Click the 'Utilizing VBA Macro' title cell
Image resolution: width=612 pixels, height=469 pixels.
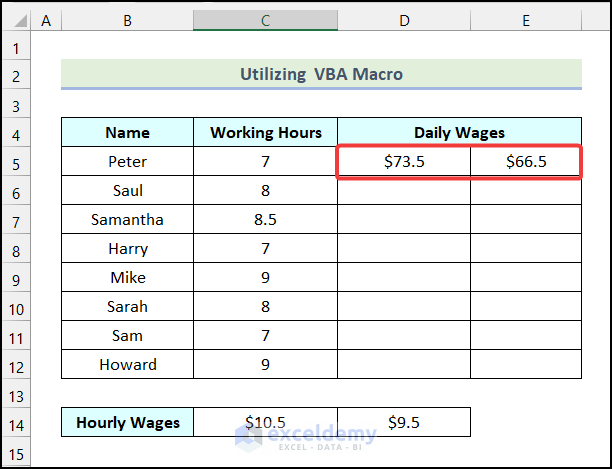coord(321,74)
